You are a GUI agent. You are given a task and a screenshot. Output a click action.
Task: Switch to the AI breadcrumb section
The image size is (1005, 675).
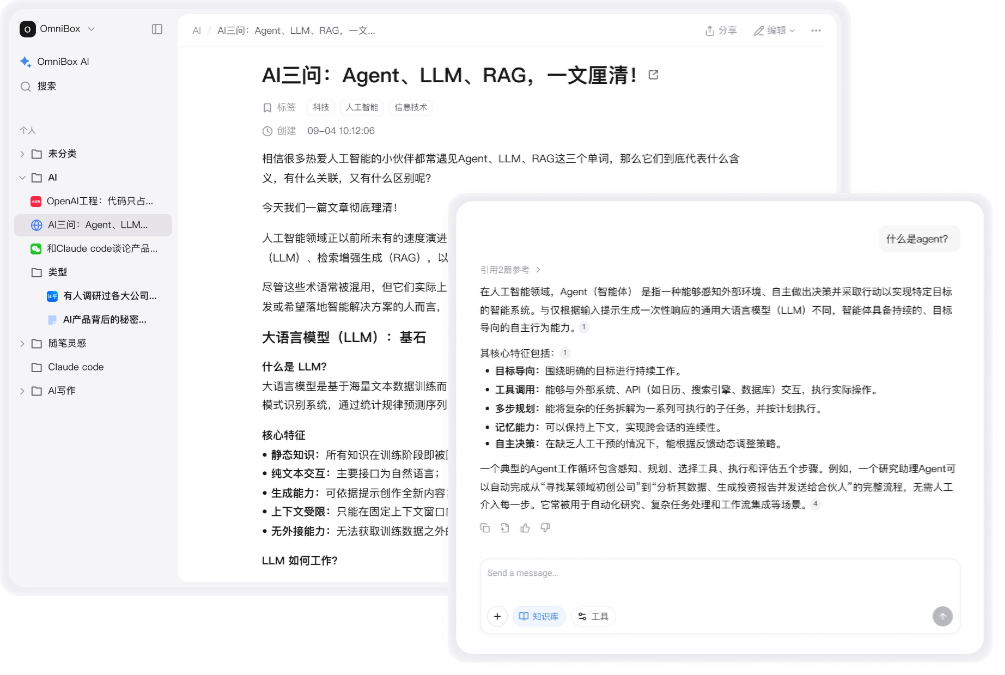197,30
